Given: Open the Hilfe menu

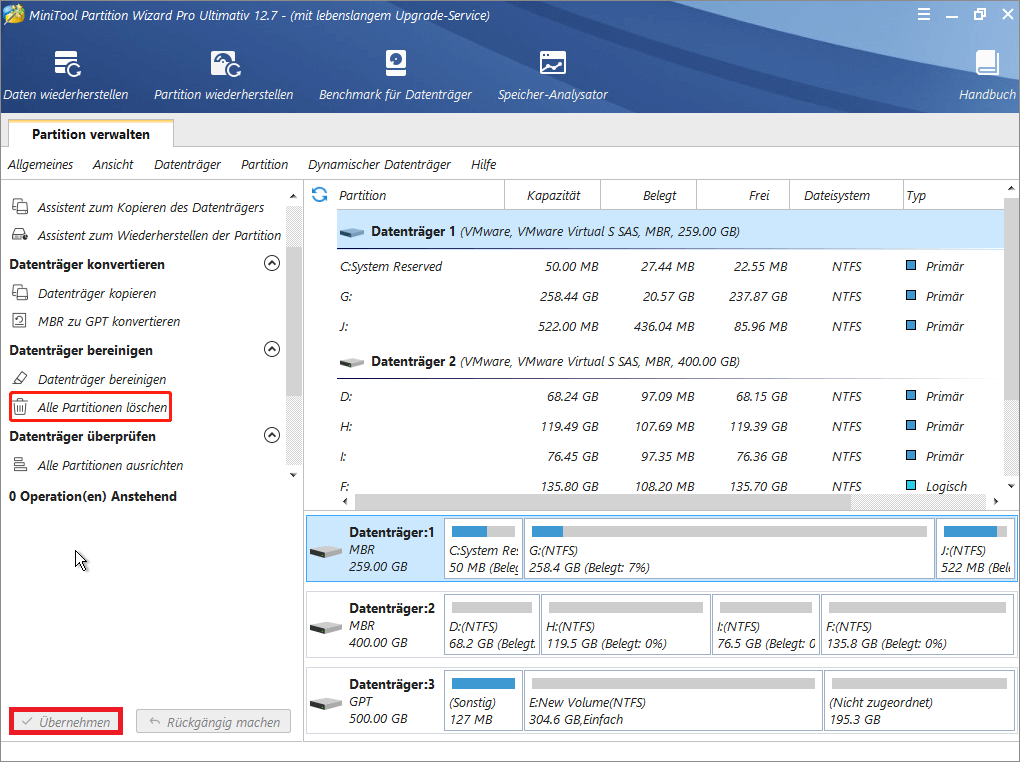Looking at the screenshot, I should 483,165.
